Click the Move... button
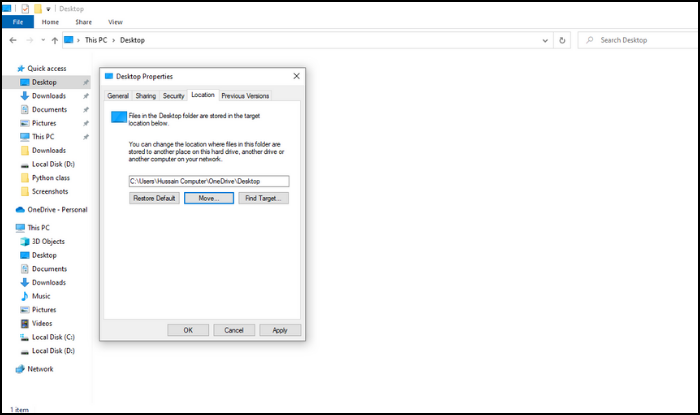The height and width of the screenshot is (415, 700). pos(209,198)
